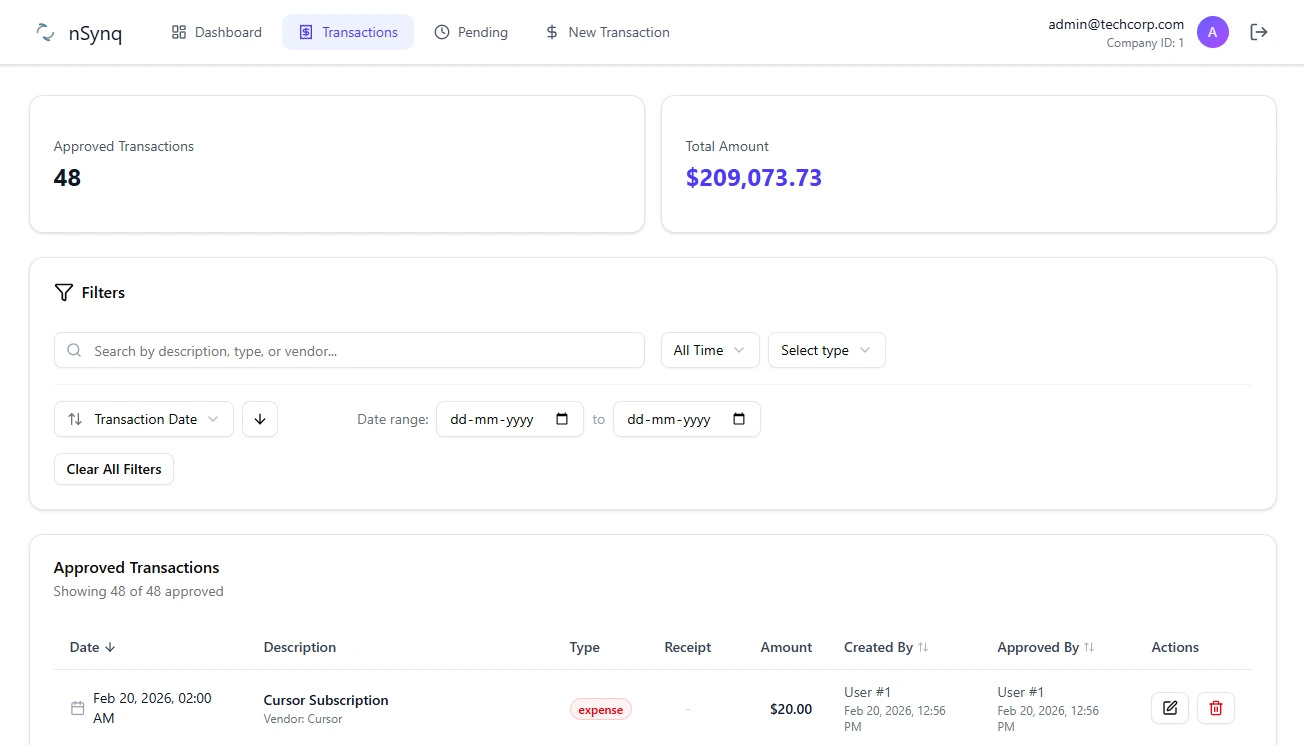Click the Clear All Filters button
This screenshot has width=1304, height=745.
(x=113, y=468)
